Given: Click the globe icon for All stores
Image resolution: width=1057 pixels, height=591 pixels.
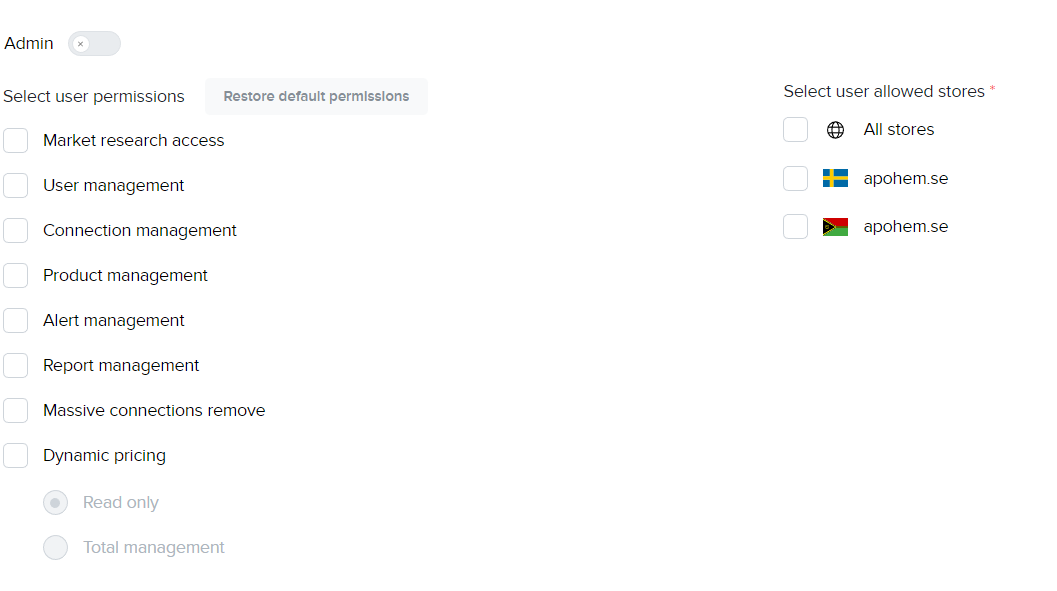Looking at the screenshot, I should point(836,130).
